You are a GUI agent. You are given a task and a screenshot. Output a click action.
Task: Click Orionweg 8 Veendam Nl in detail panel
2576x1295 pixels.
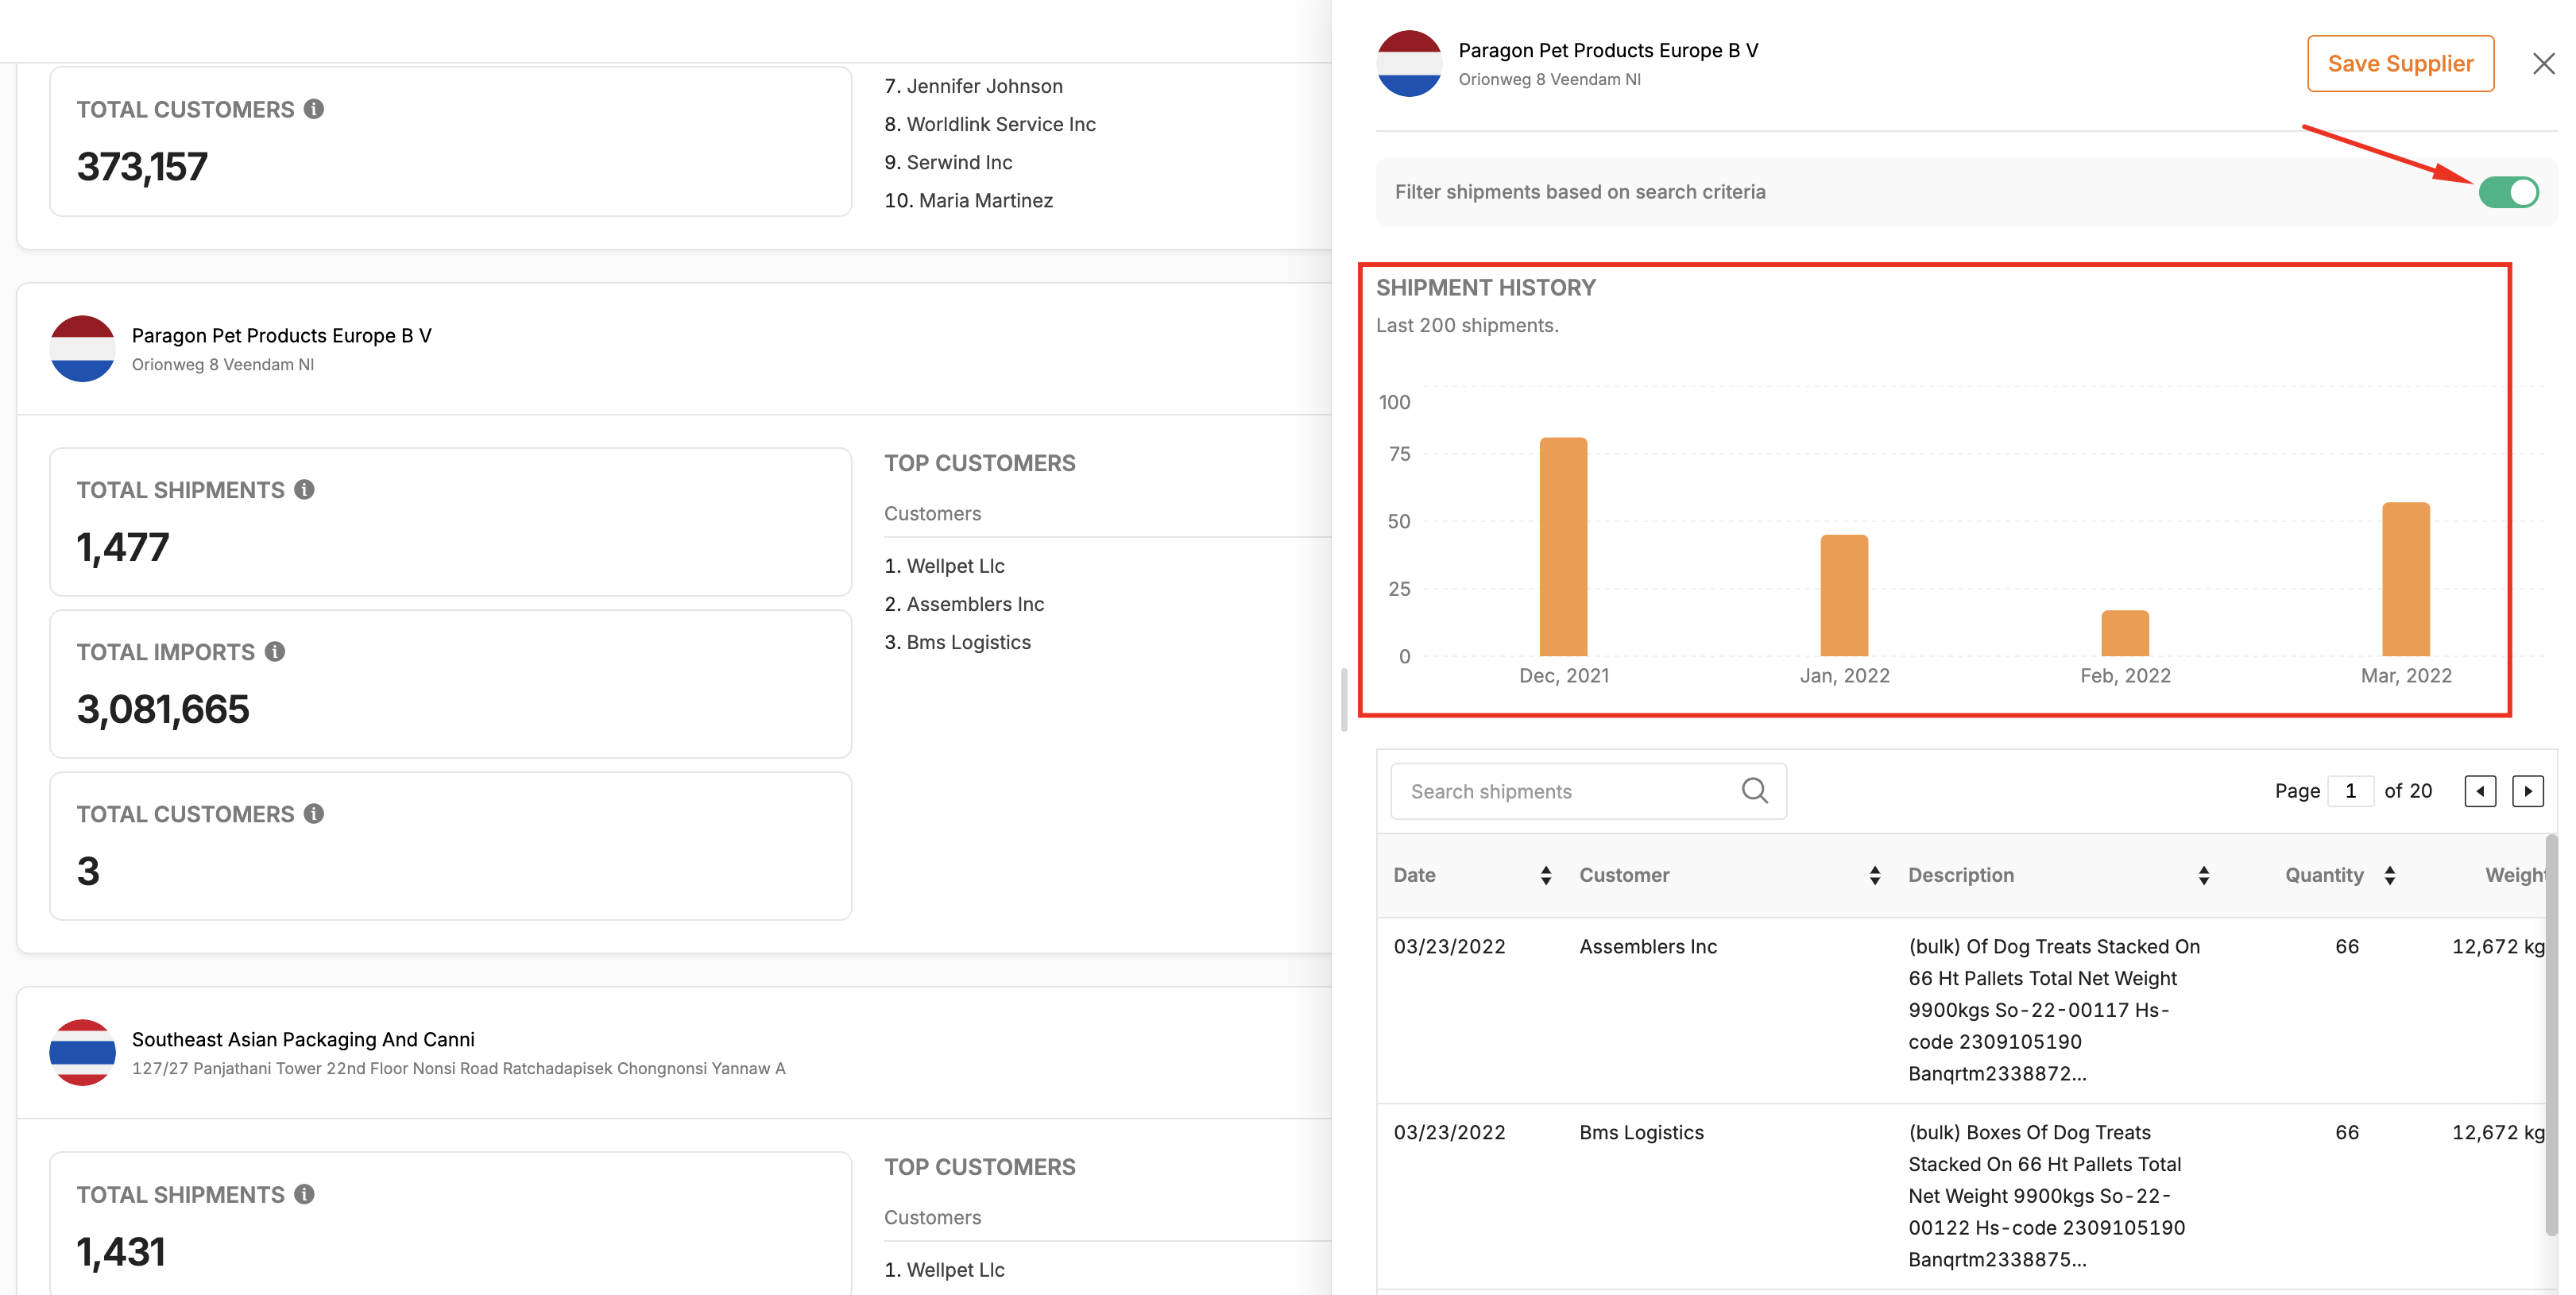tap(1549, 79)
